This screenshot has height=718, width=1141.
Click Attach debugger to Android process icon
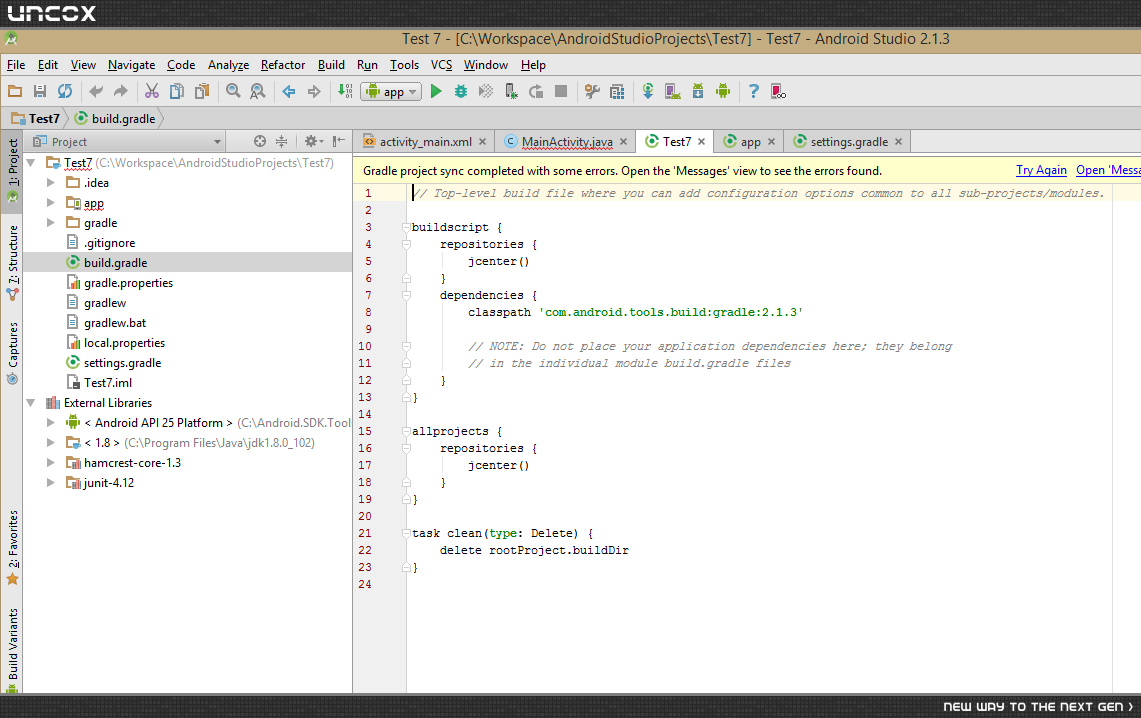(511, 92)
